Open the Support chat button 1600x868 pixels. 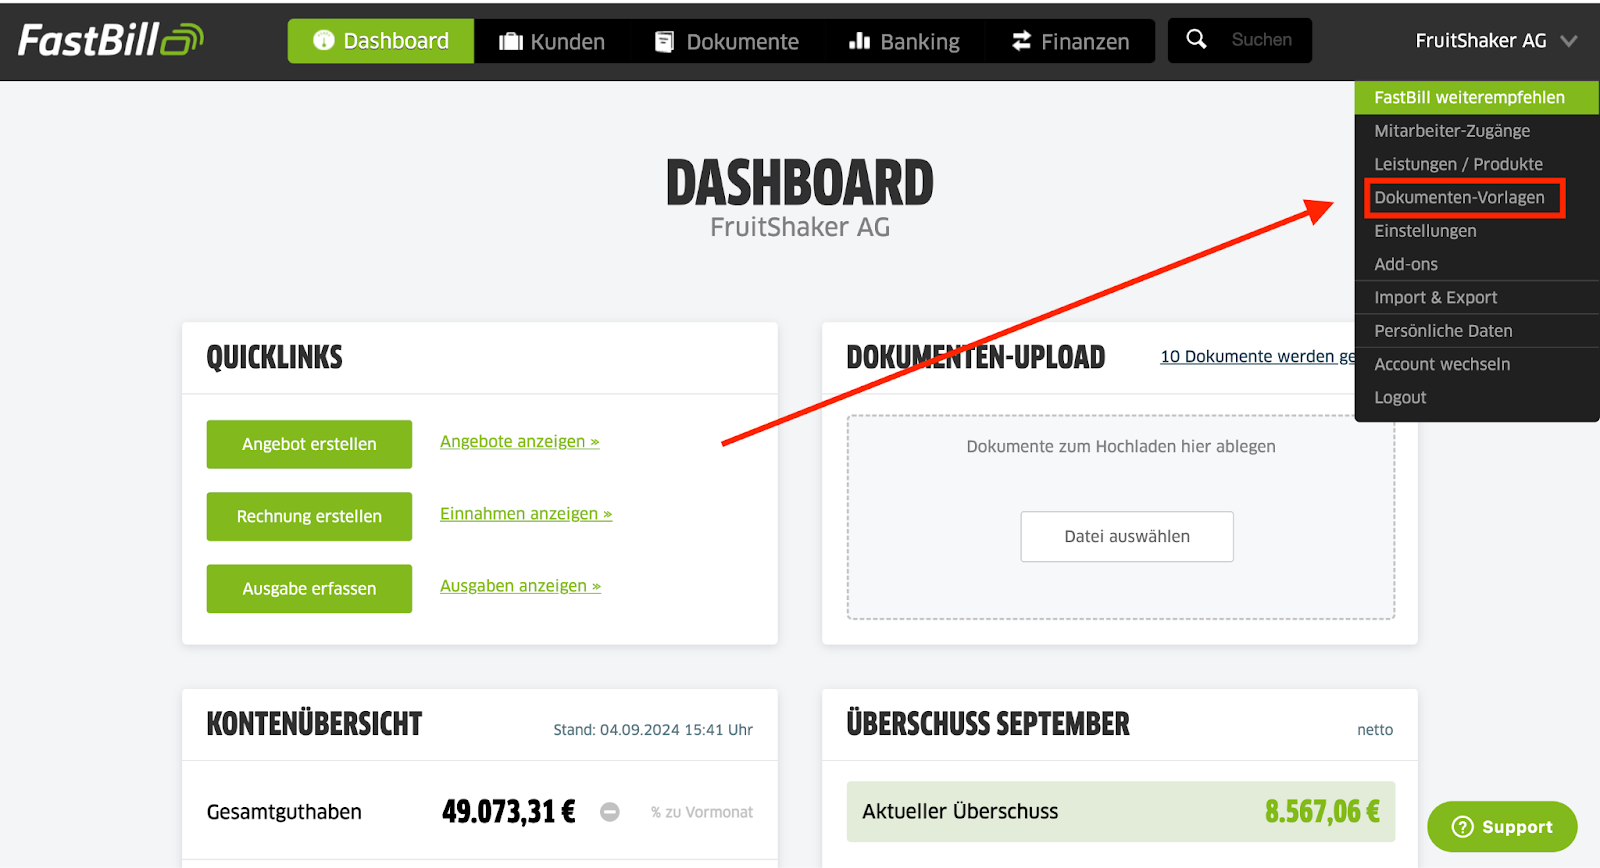pyautogui.click(x=1502, y=827)
